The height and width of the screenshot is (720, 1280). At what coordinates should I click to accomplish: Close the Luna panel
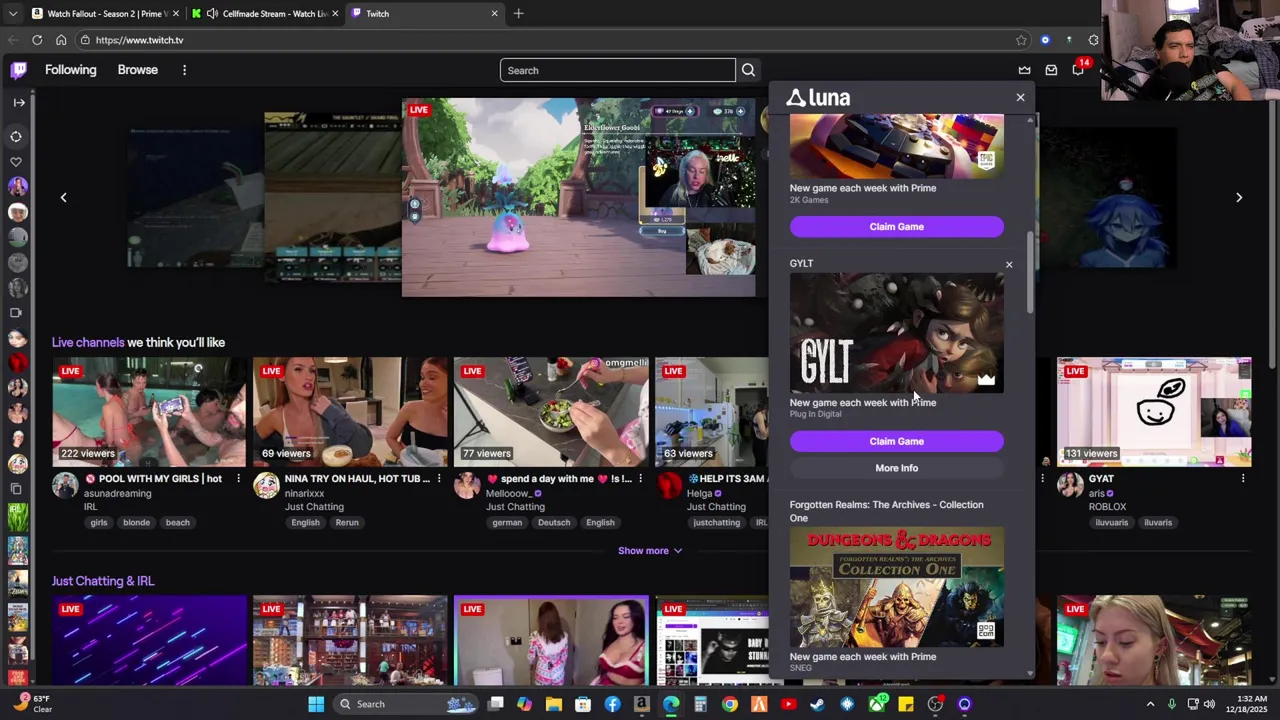[x=1020, y=98]
